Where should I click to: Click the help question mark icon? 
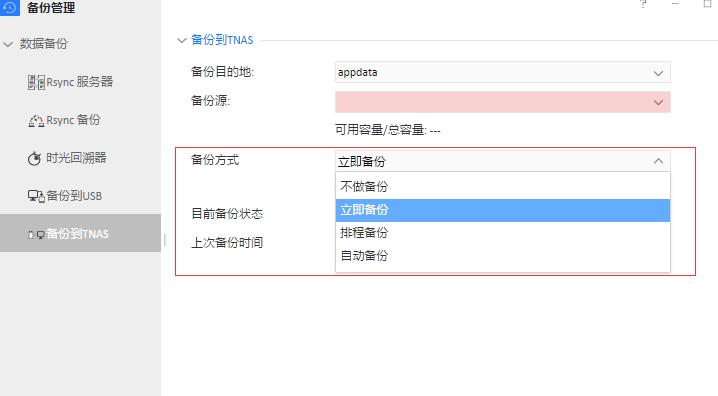click(643, 4)
